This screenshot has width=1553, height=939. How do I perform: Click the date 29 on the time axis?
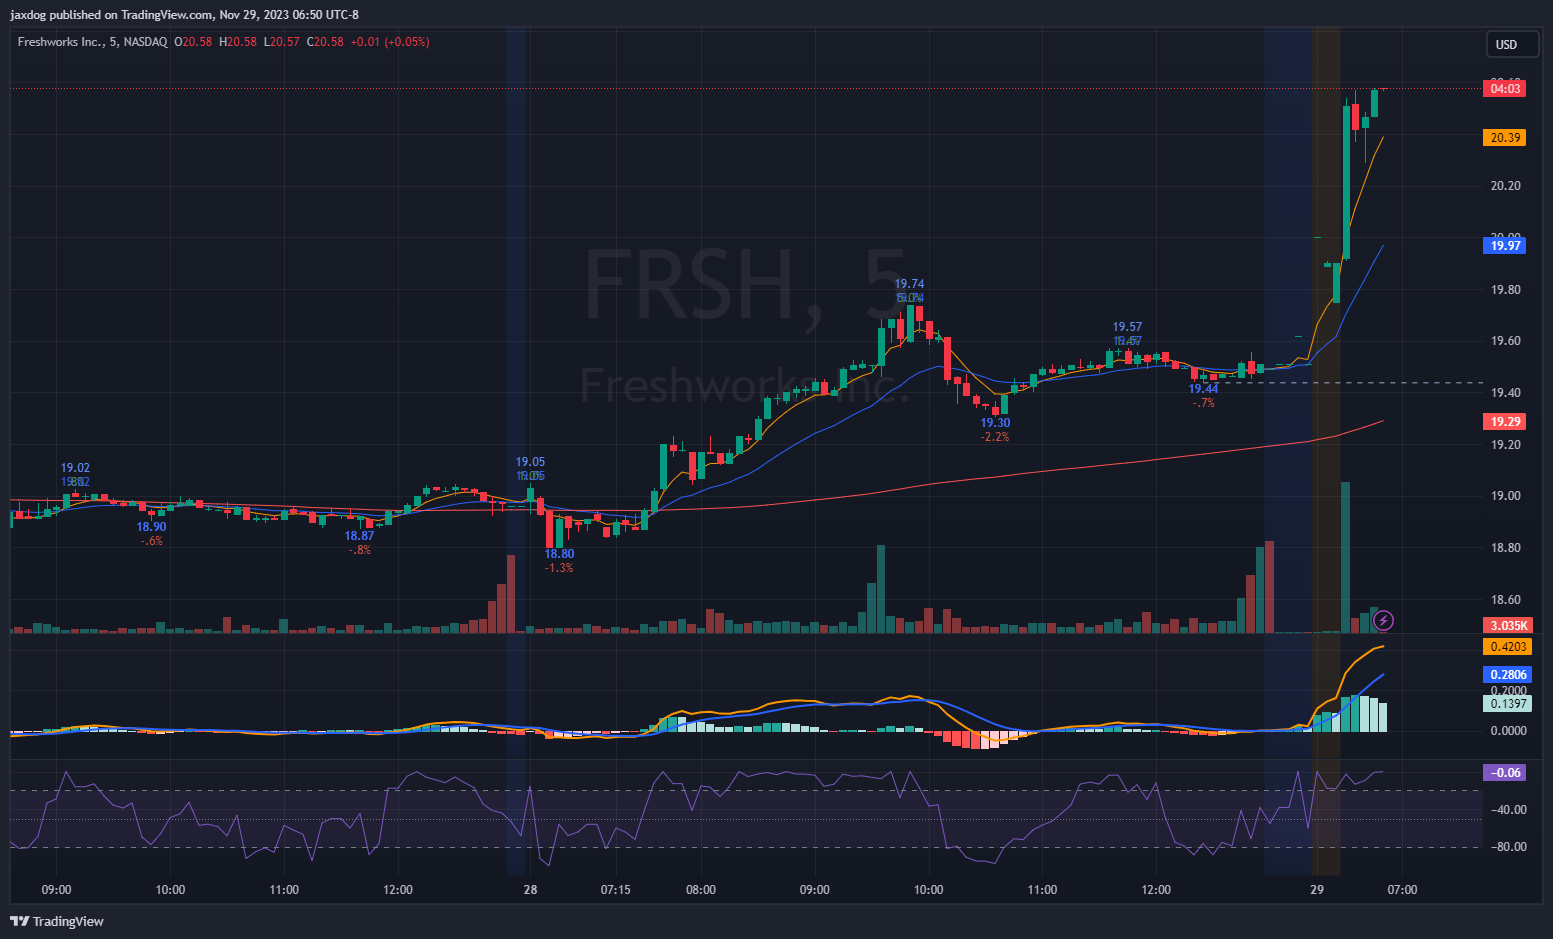(x=1317, y=890)
